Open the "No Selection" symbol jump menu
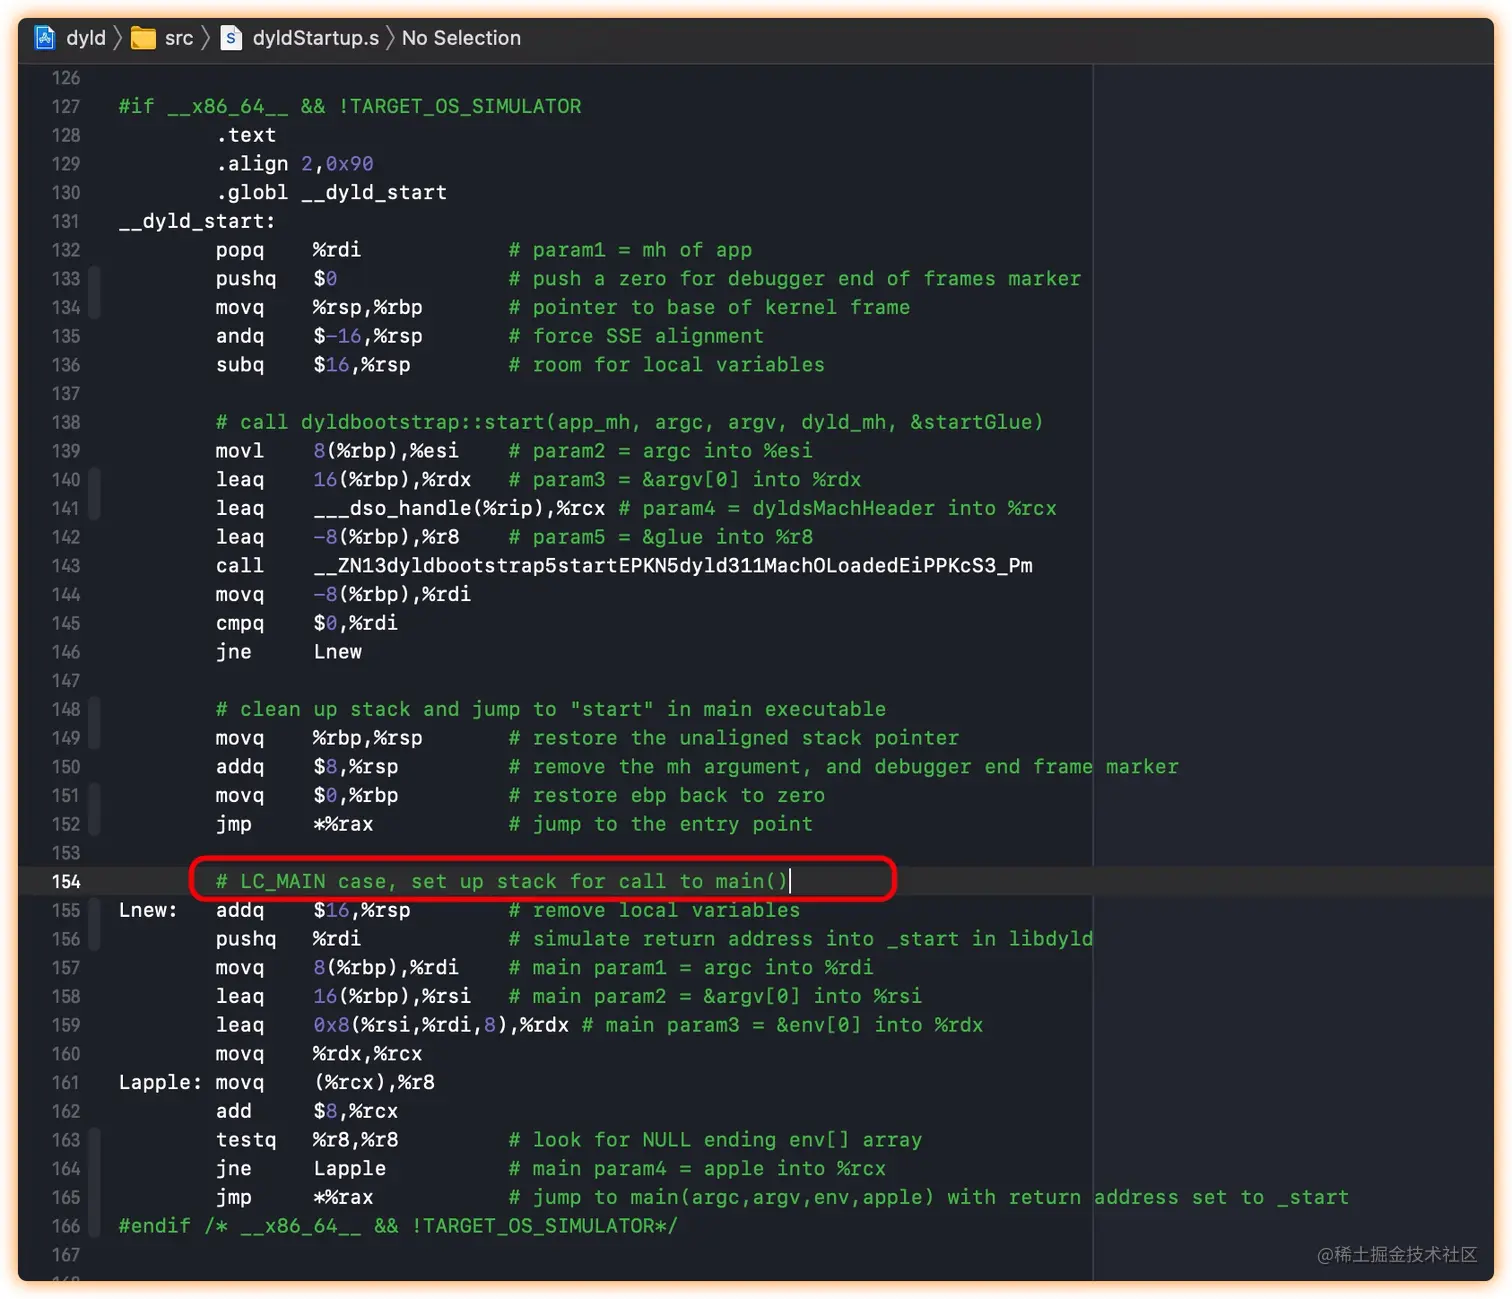This screenshot has width=1512, height=1299. click(461, 38)
